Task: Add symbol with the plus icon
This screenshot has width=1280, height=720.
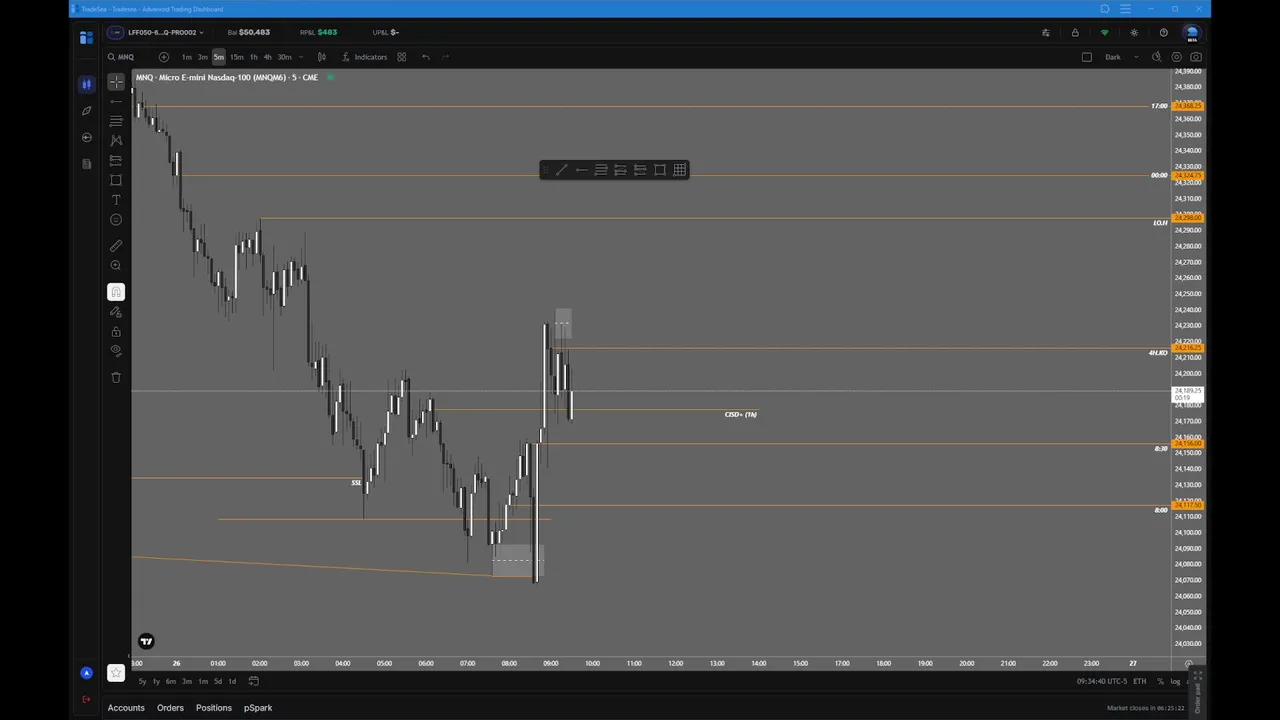Action: coord(164,57)
